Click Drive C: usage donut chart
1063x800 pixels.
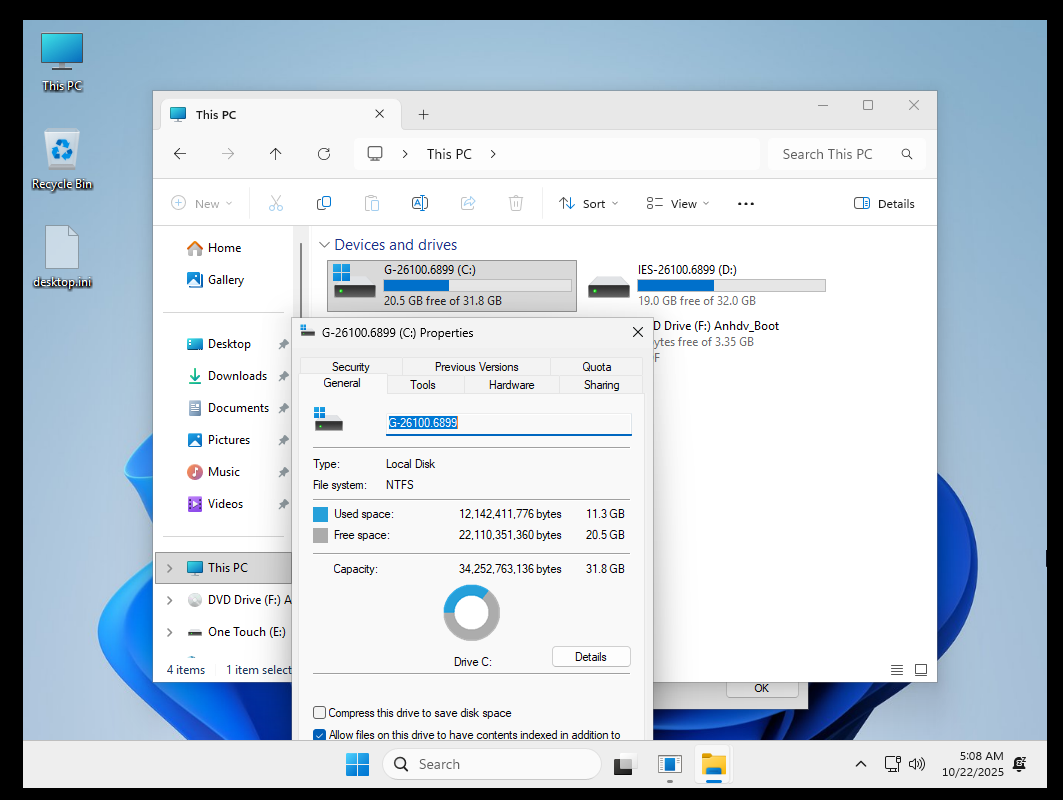472,613
